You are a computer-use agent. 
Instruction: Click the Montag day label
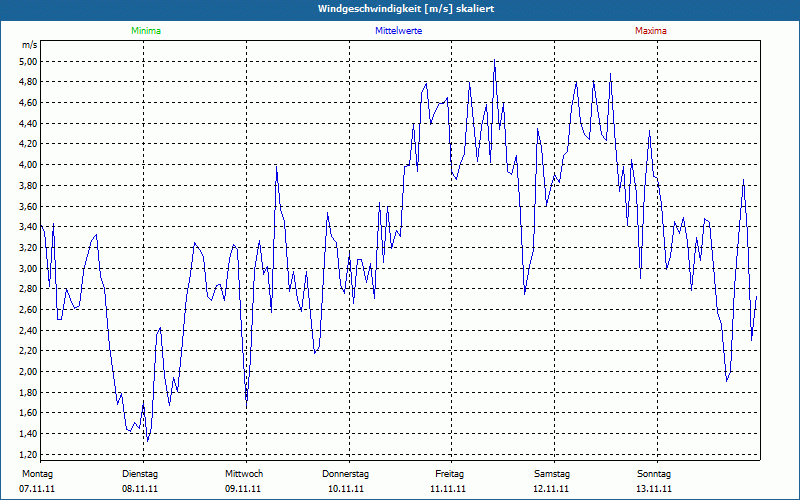point(37,474)
